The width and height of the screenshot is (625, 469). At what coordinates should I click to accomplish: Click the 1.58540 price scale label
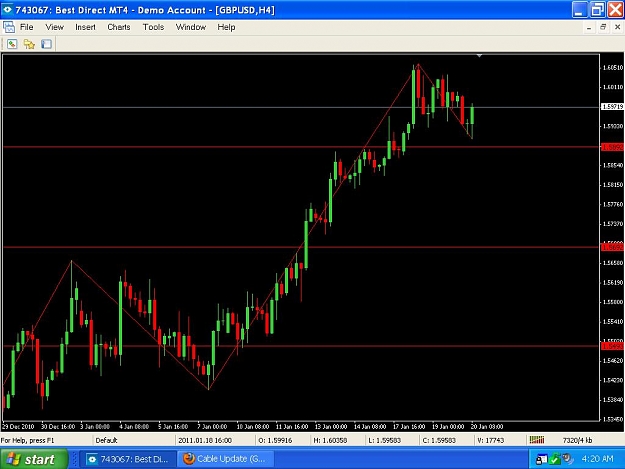pos(613,165)
